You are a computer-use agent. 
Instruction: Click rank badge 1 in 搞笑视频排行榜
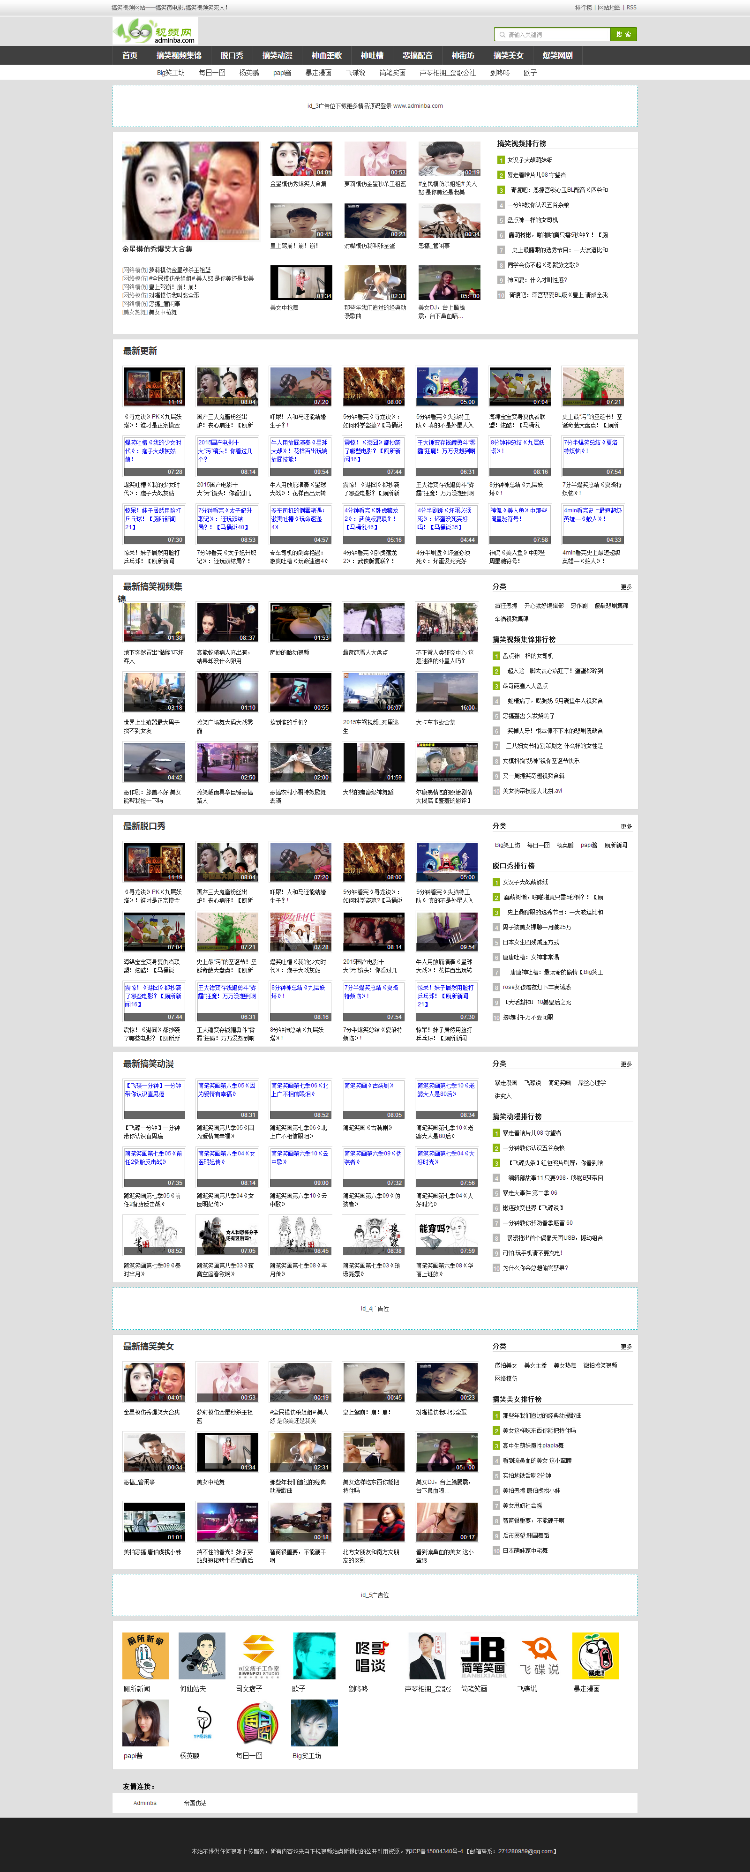[x=501, y=160]
